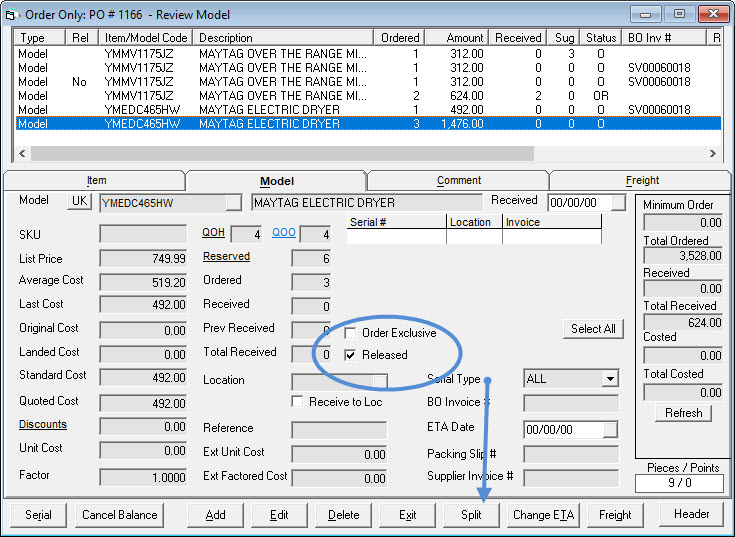Open the Location field lookup button
Screen dimensions: 735x537
380,382
